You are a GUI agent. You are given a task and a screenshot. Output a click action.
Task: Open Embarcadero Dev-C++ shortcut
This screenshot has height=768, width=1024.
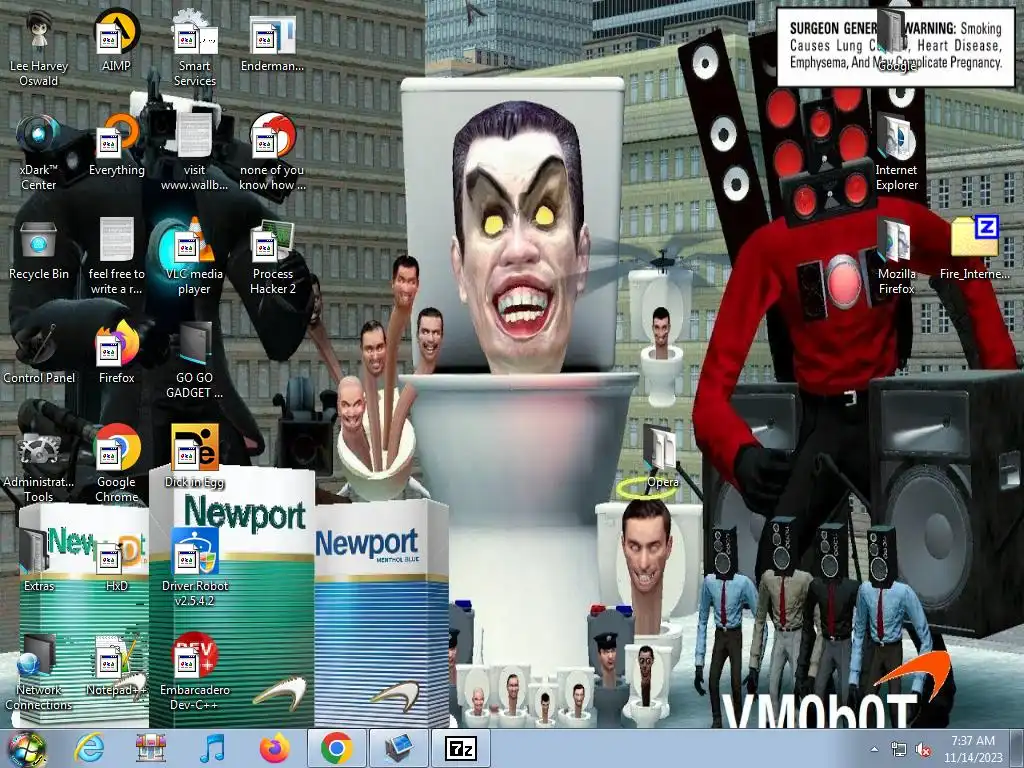(x=195, y=672)
